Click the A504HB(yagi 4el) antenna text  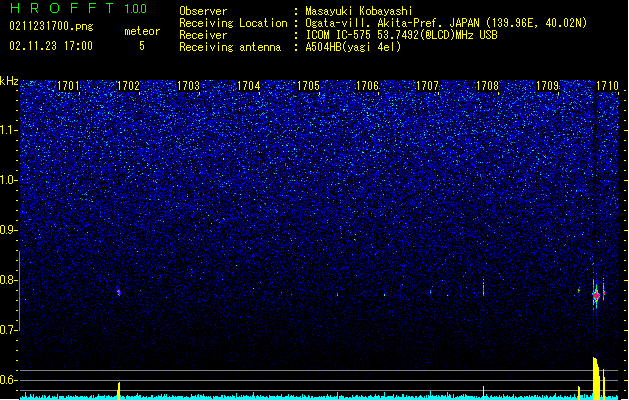(353, 47)
